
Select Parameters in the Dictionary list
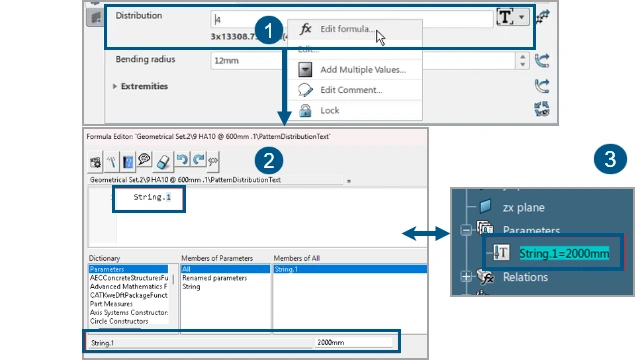tap(128, 269)
